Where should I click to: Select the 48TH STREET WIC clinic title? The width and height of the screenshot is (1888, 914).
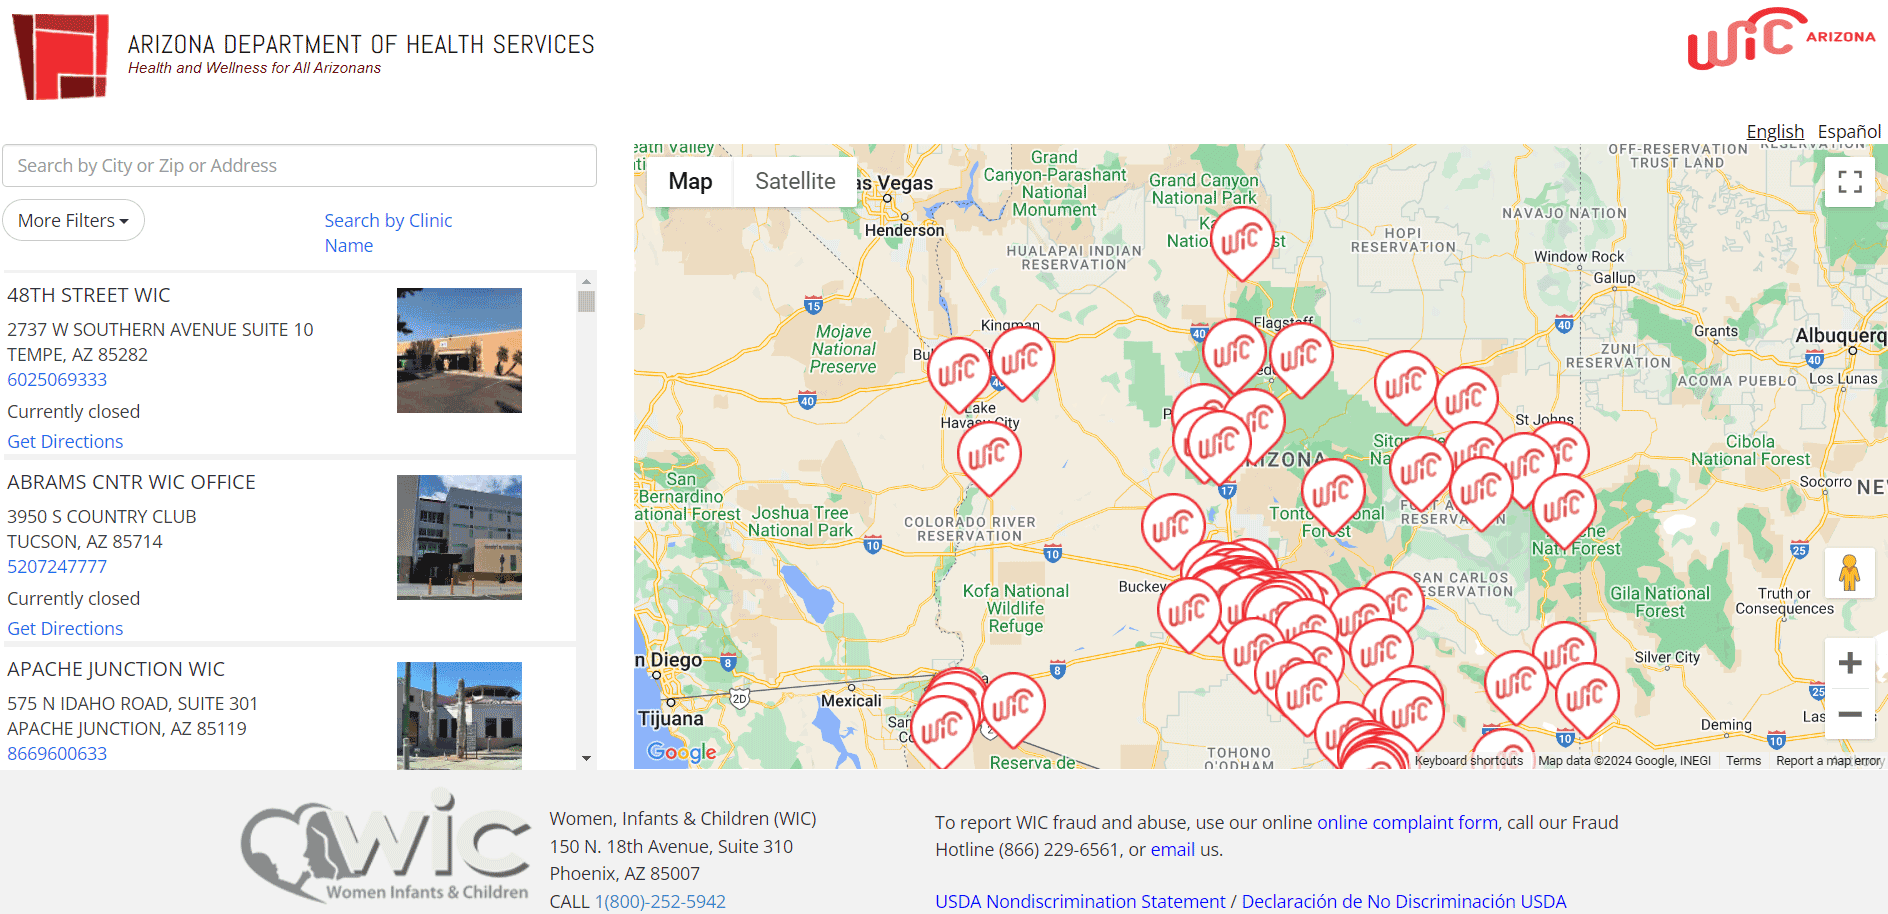pyautogui.click(x=89, y=295)
